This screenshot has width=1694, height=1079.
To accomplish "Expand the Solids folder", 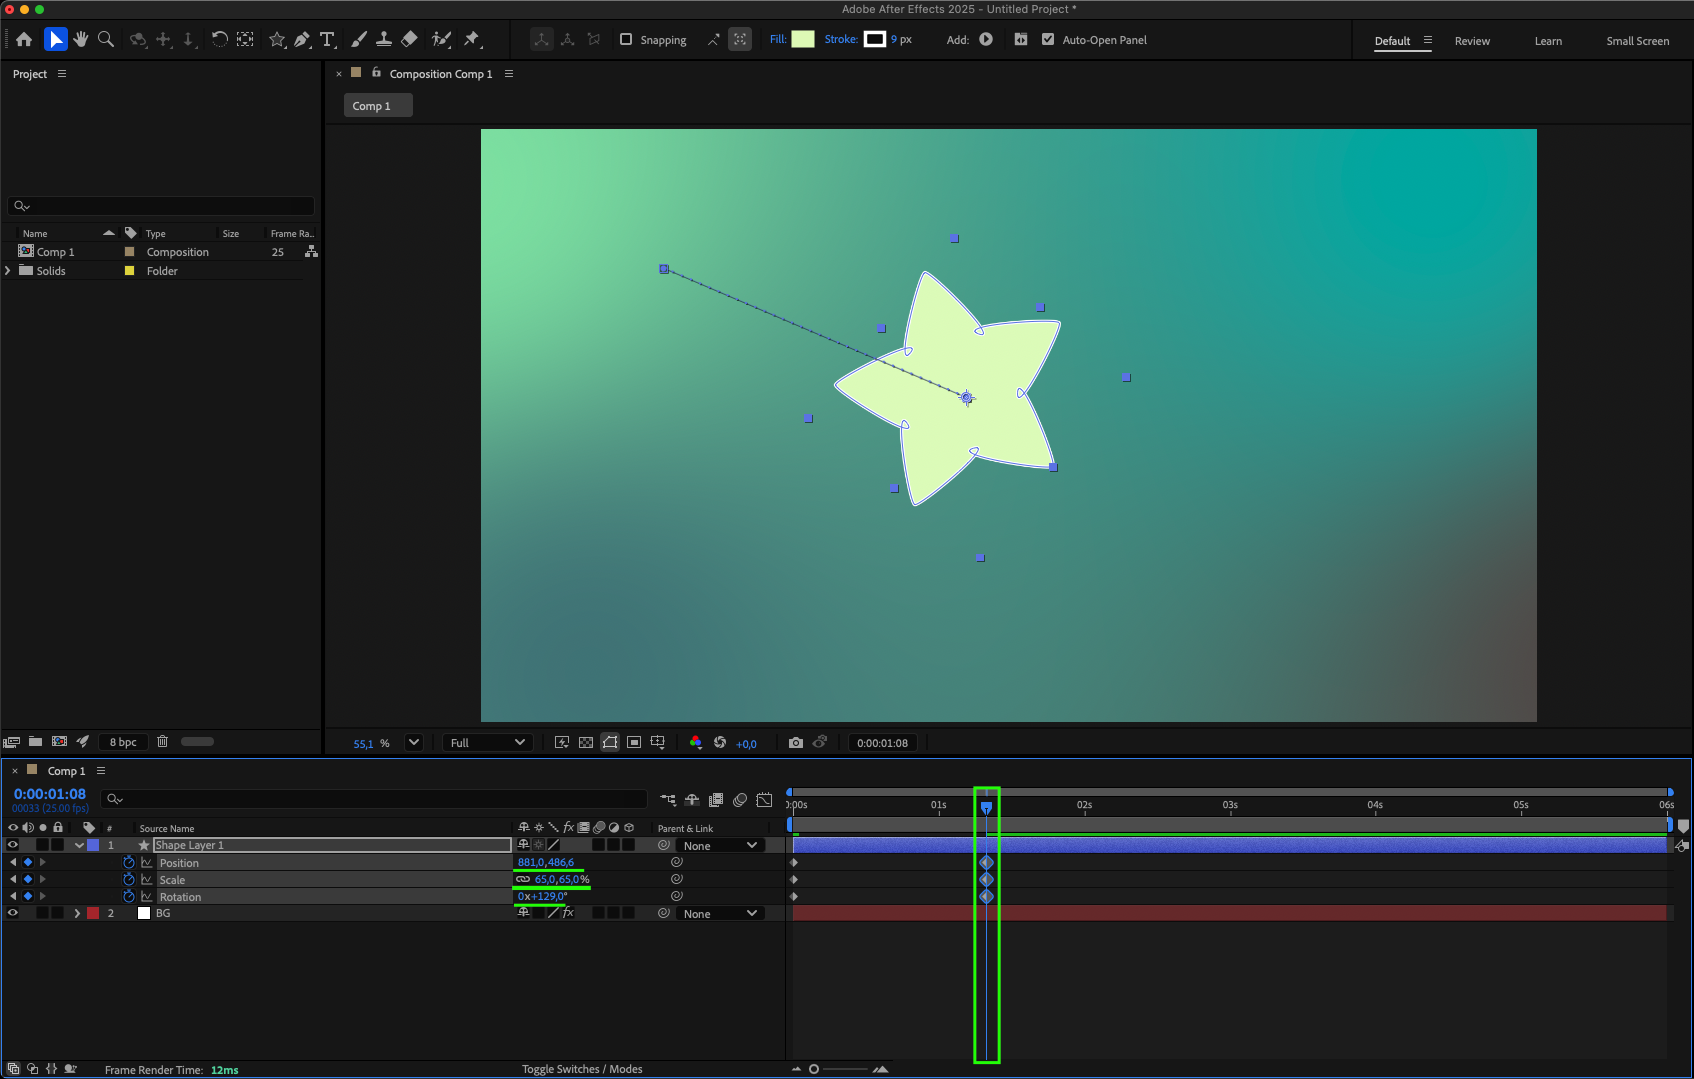I will 8,271.
